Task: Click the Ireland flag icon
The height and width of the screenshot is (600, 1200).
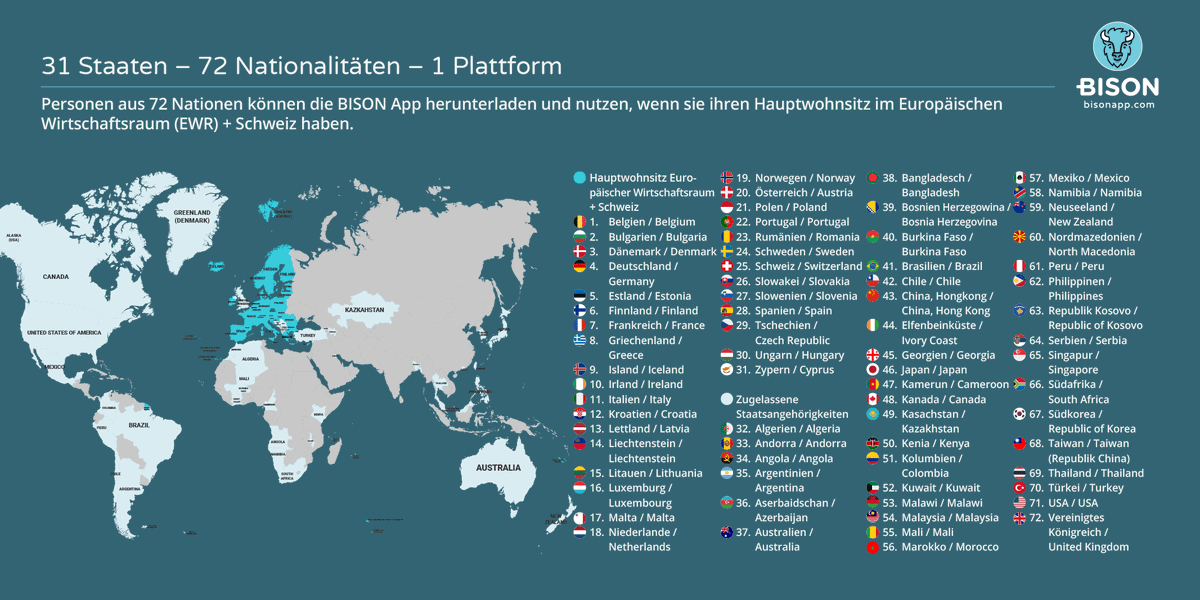Action: 580,385
